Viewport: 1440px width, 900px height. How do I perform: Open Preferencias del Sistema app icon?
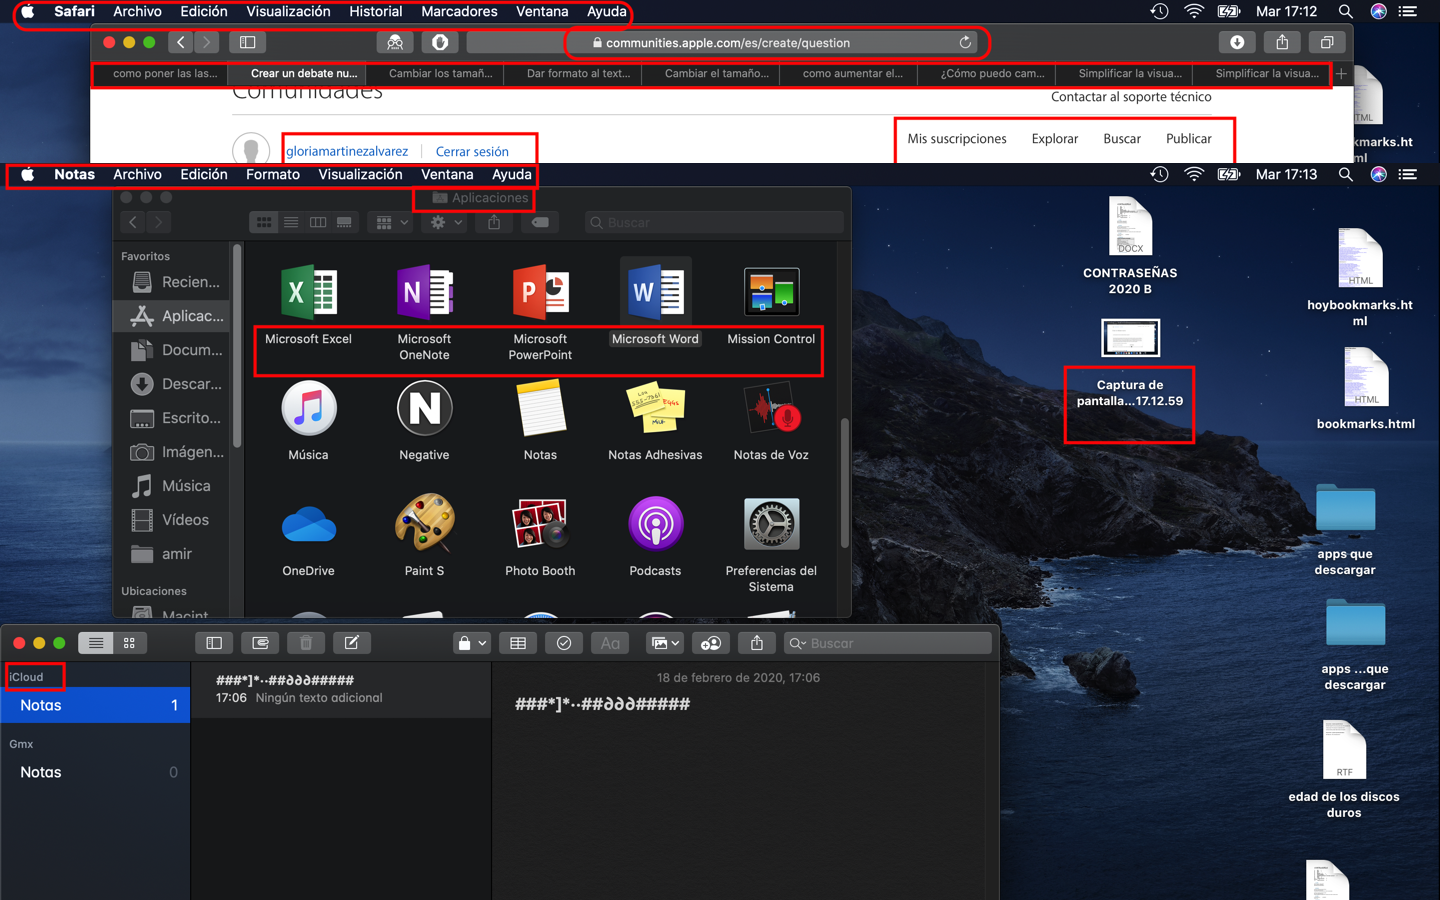[x=772, y=524]
